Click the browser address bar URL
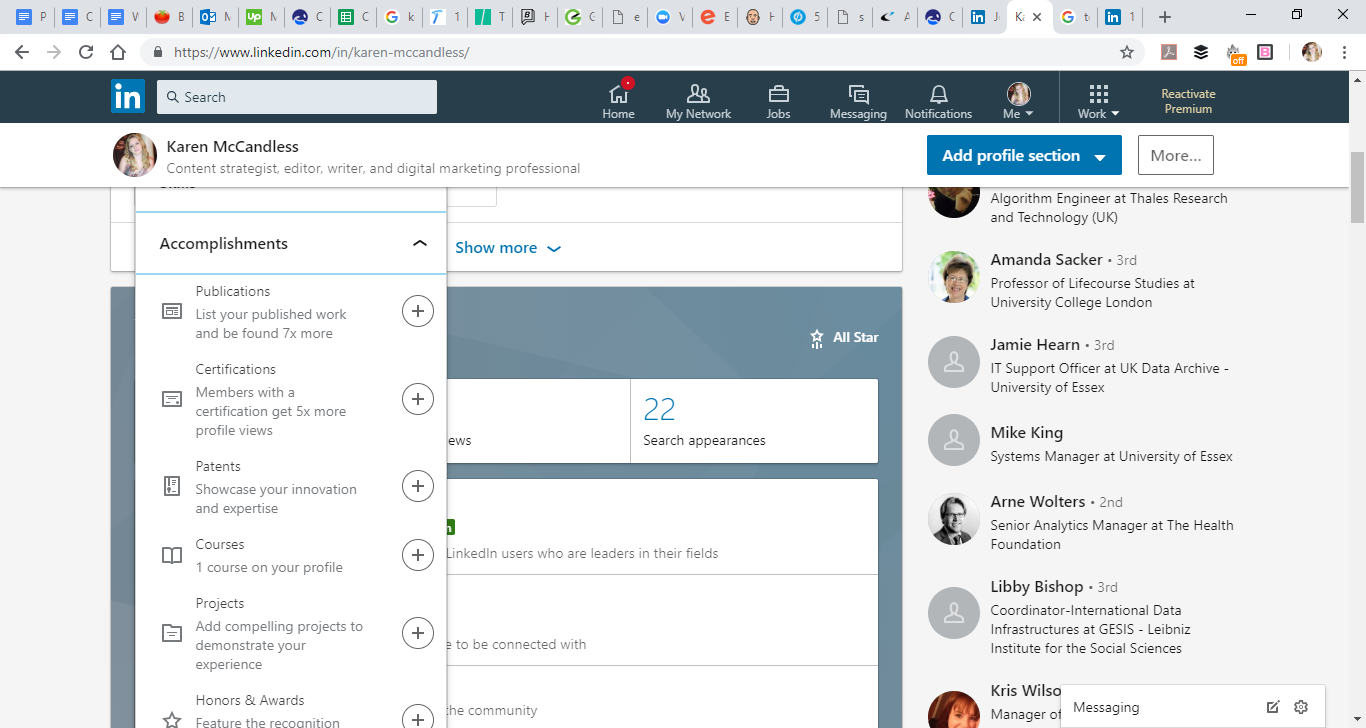The width and height of the screenshot is (1366, 728). (322, 52)
